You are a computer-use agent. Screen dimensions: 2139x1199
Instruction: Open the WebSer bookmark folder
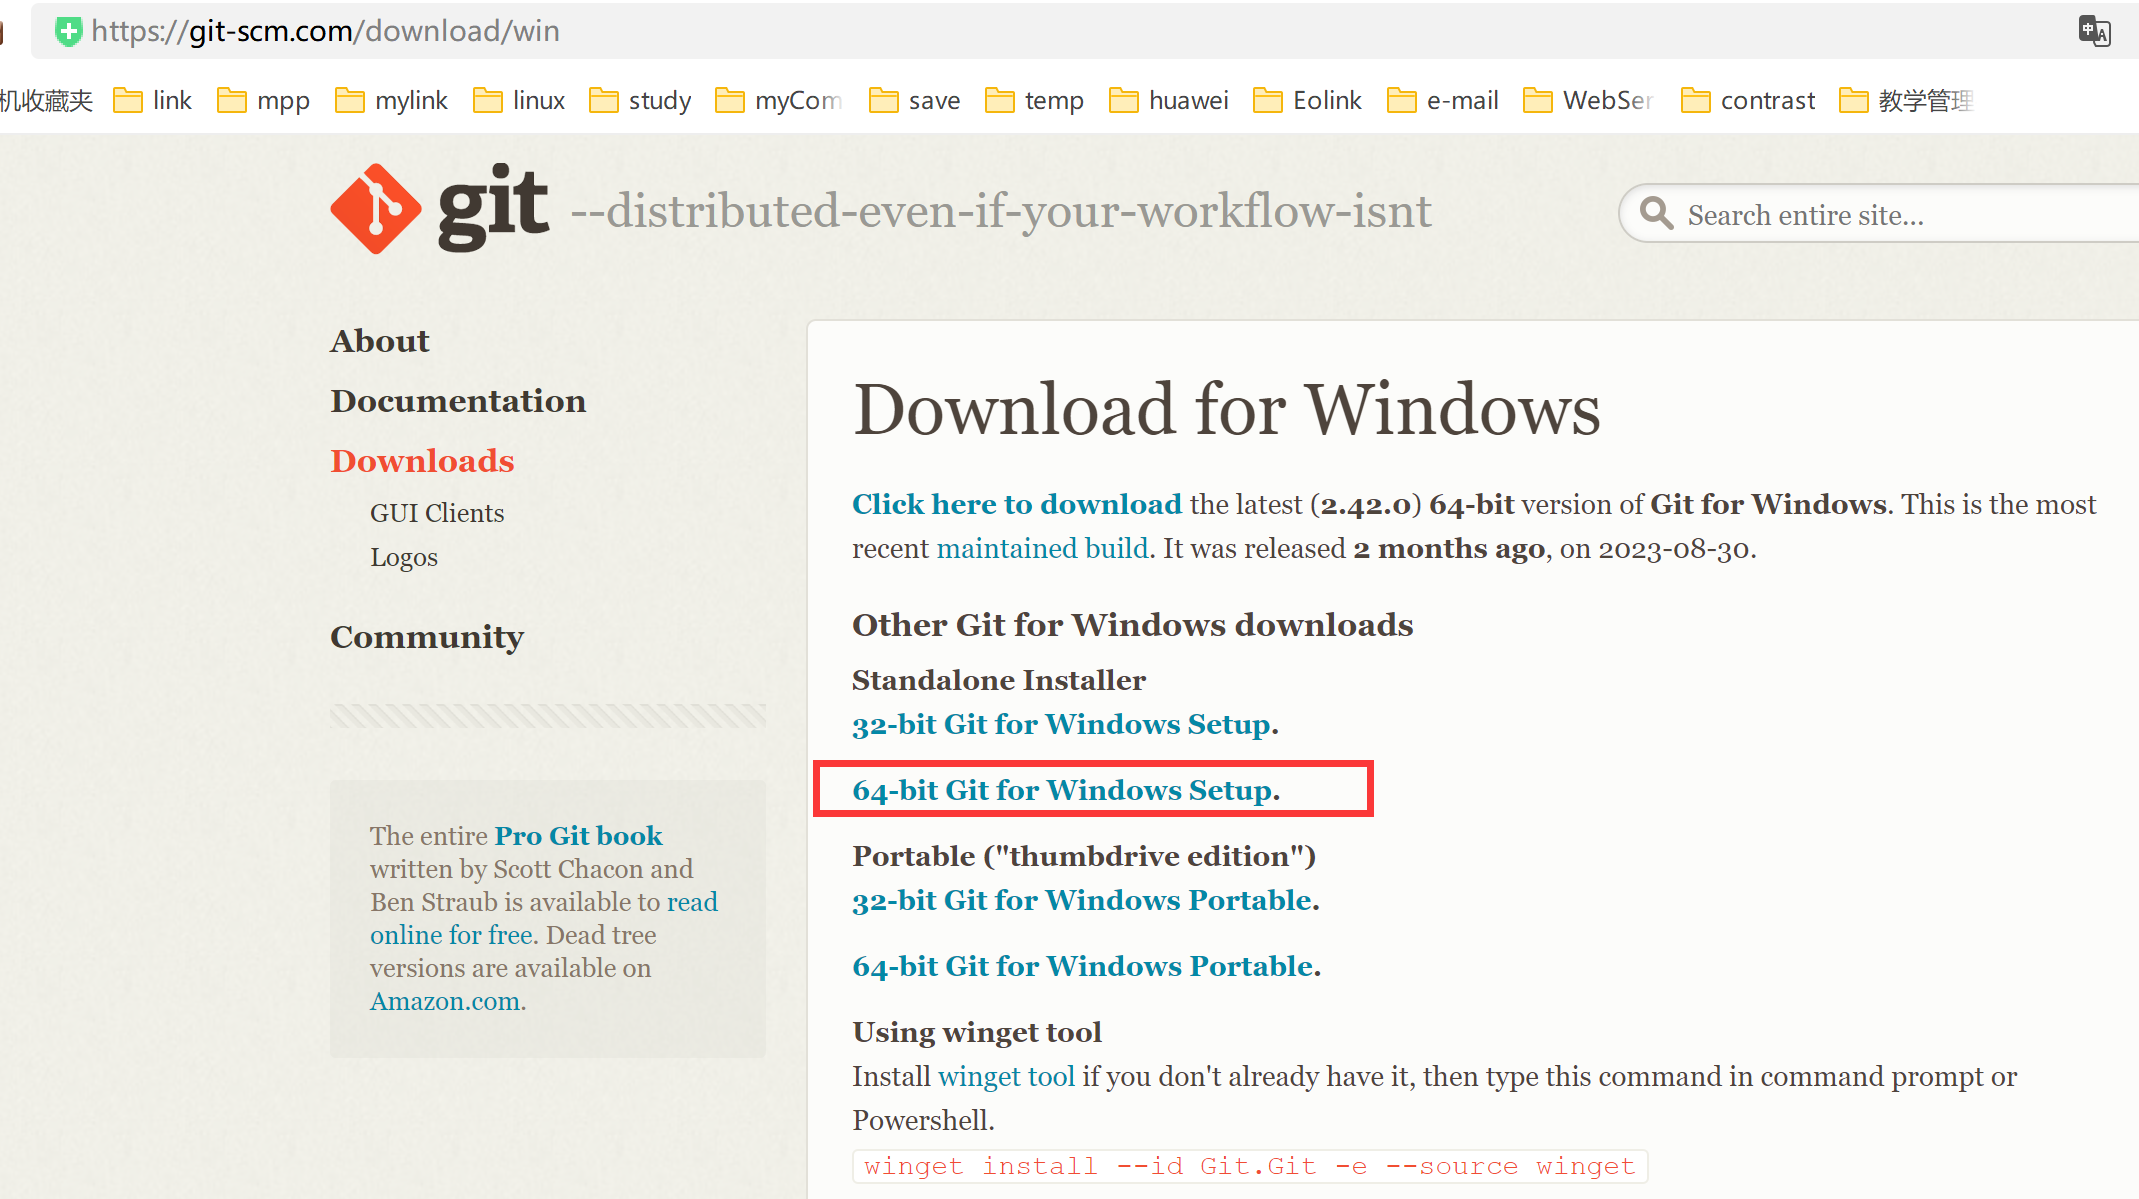point(1588,100)
